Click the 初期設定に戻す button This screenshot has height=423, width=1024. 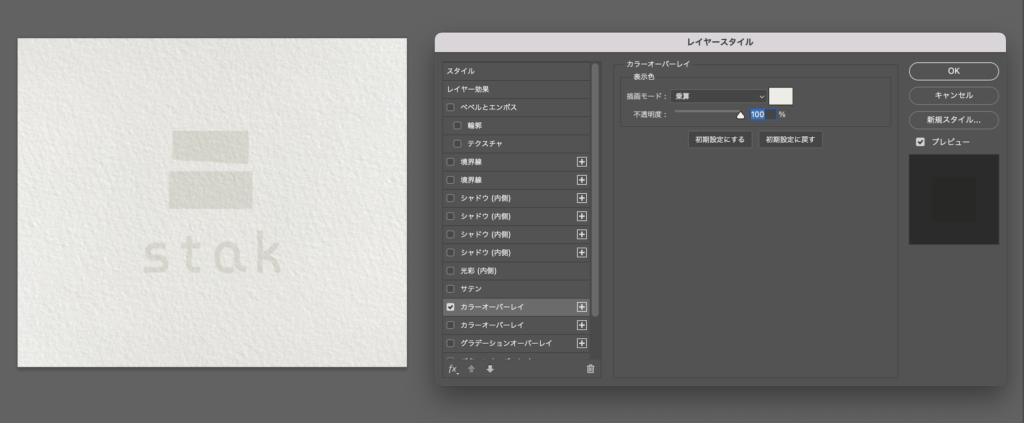click(x=790, y=140)
